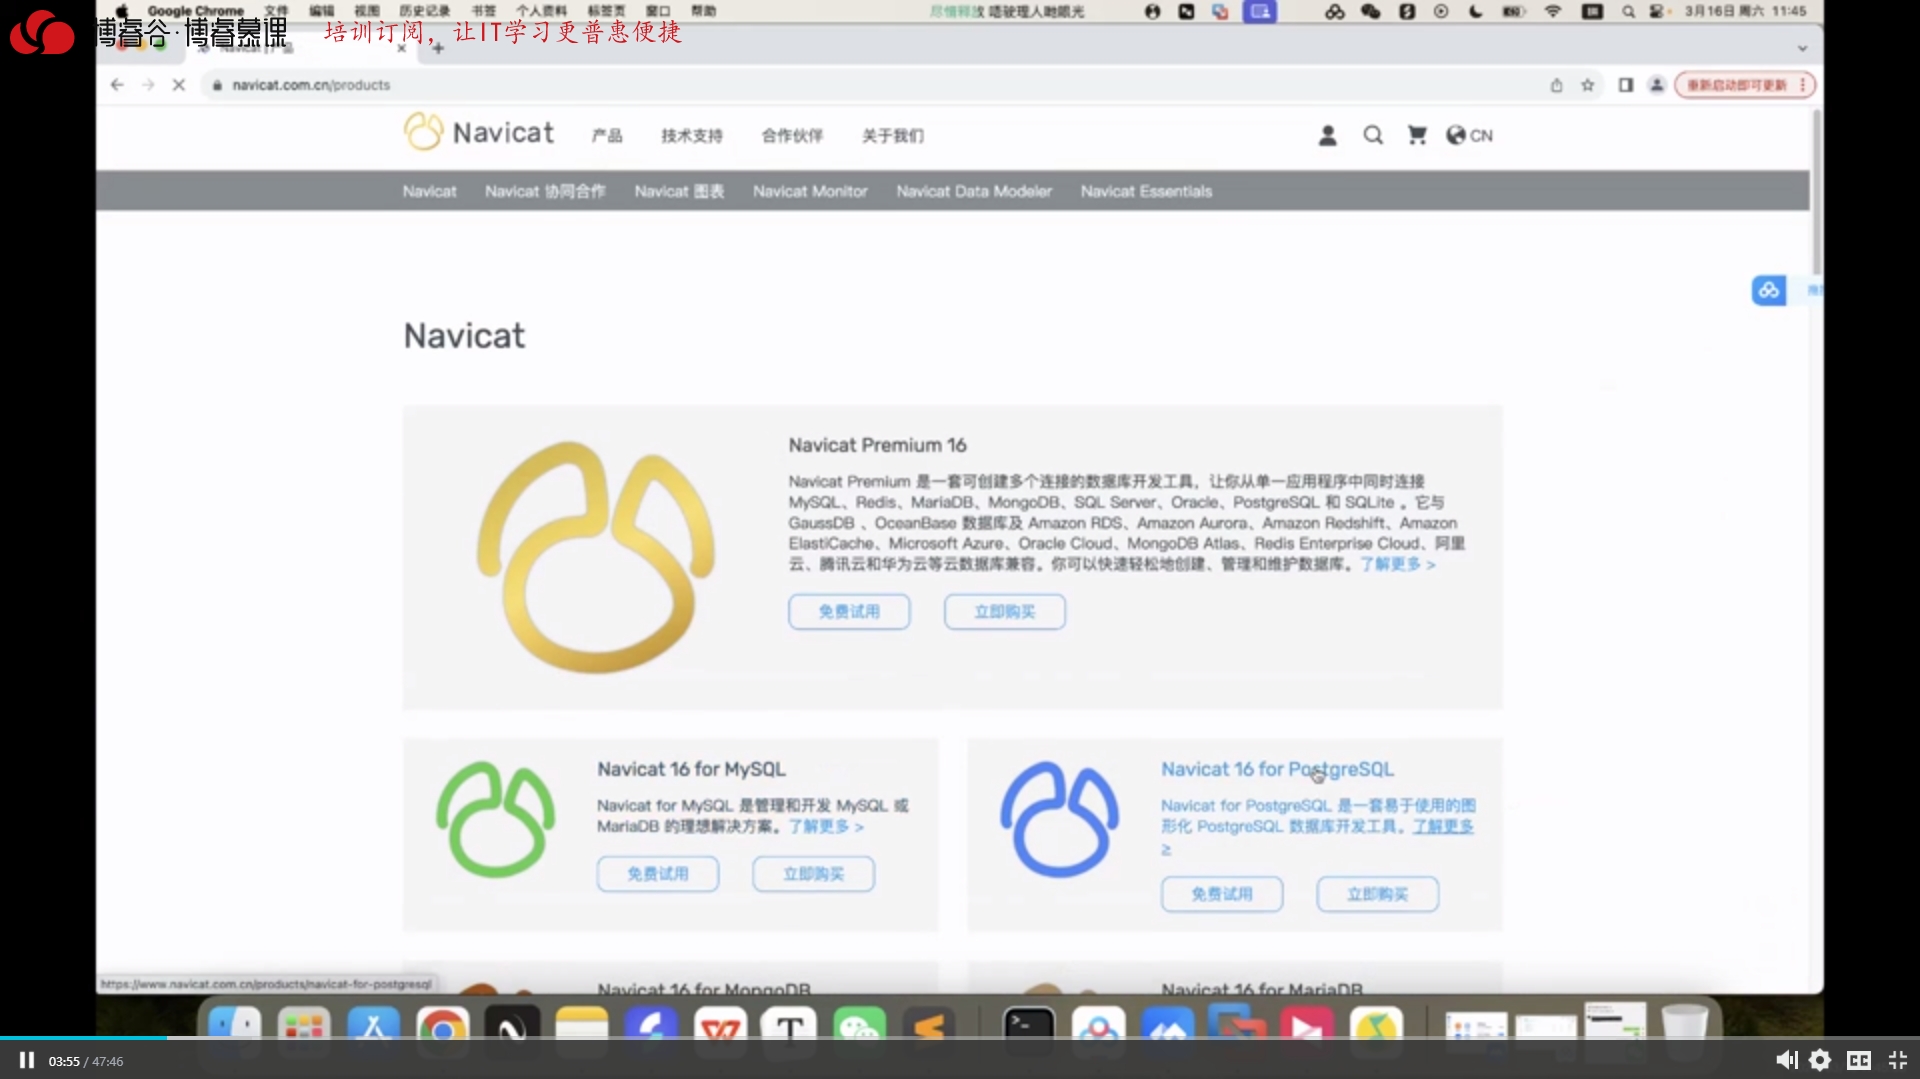The height and width of the screenshot is (1079, 1920).
Task: Expand the tab search chevron
Action: point(1802,48)
